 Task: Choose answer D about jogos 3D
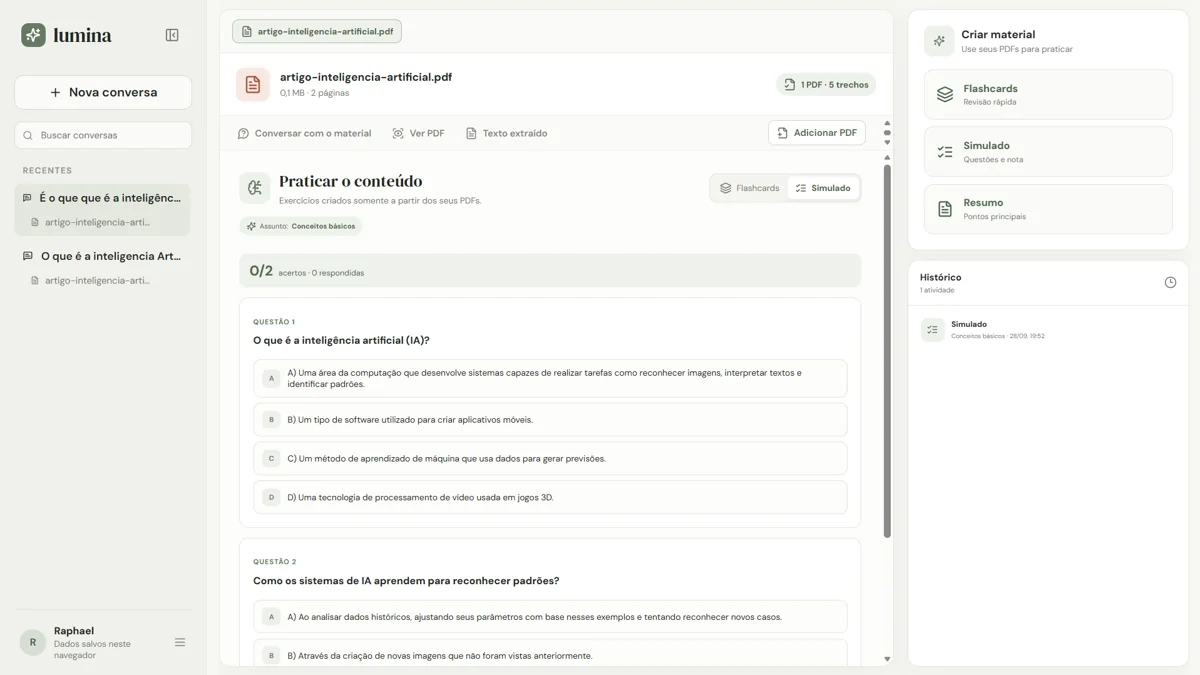tap(550, 497)
